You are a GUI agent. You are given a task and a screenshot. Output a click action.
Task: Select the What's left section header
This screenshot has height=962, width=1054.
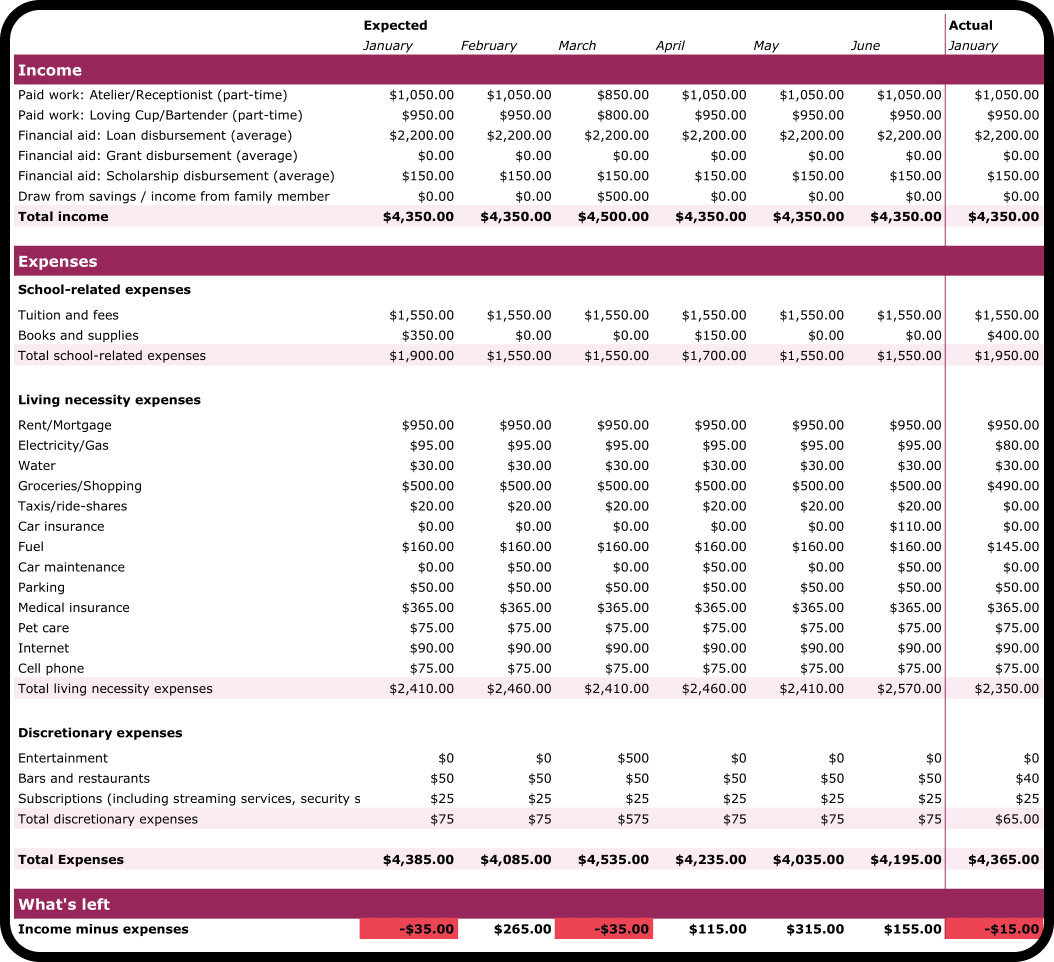64,904
